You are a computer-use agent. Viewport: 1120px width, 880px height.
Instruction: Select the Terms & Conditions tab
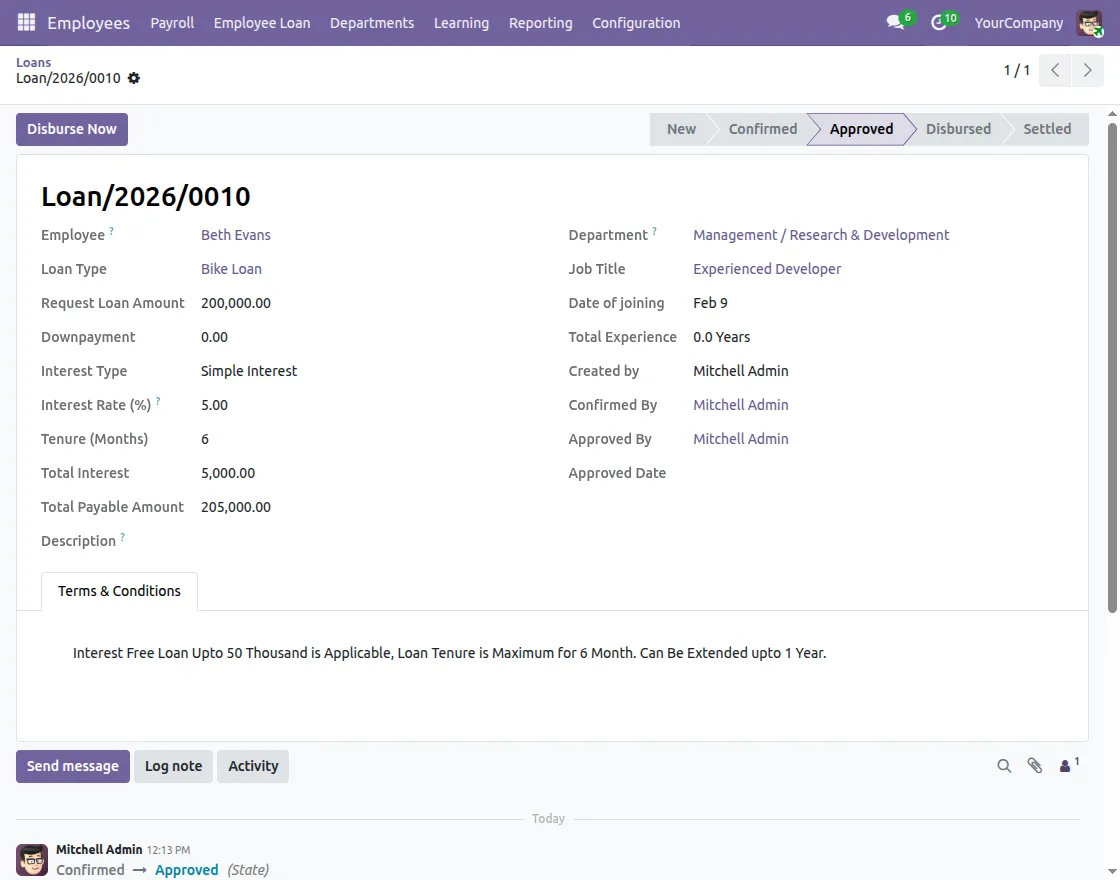tap(119, 591)
